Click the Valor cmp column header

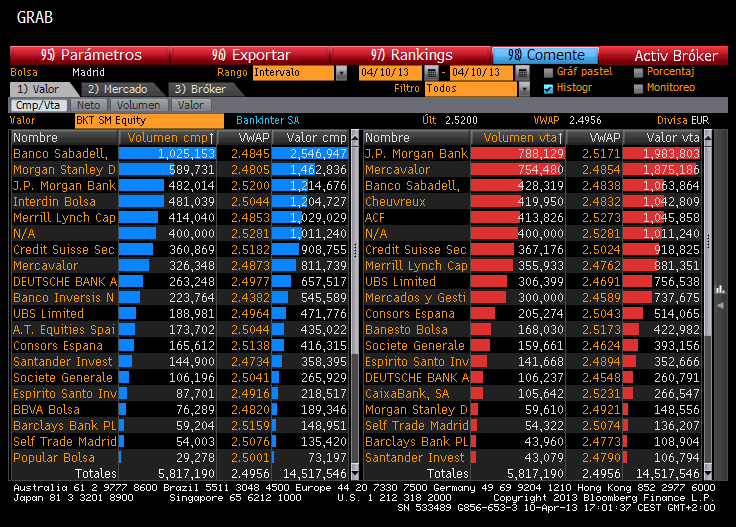point(311,138)
